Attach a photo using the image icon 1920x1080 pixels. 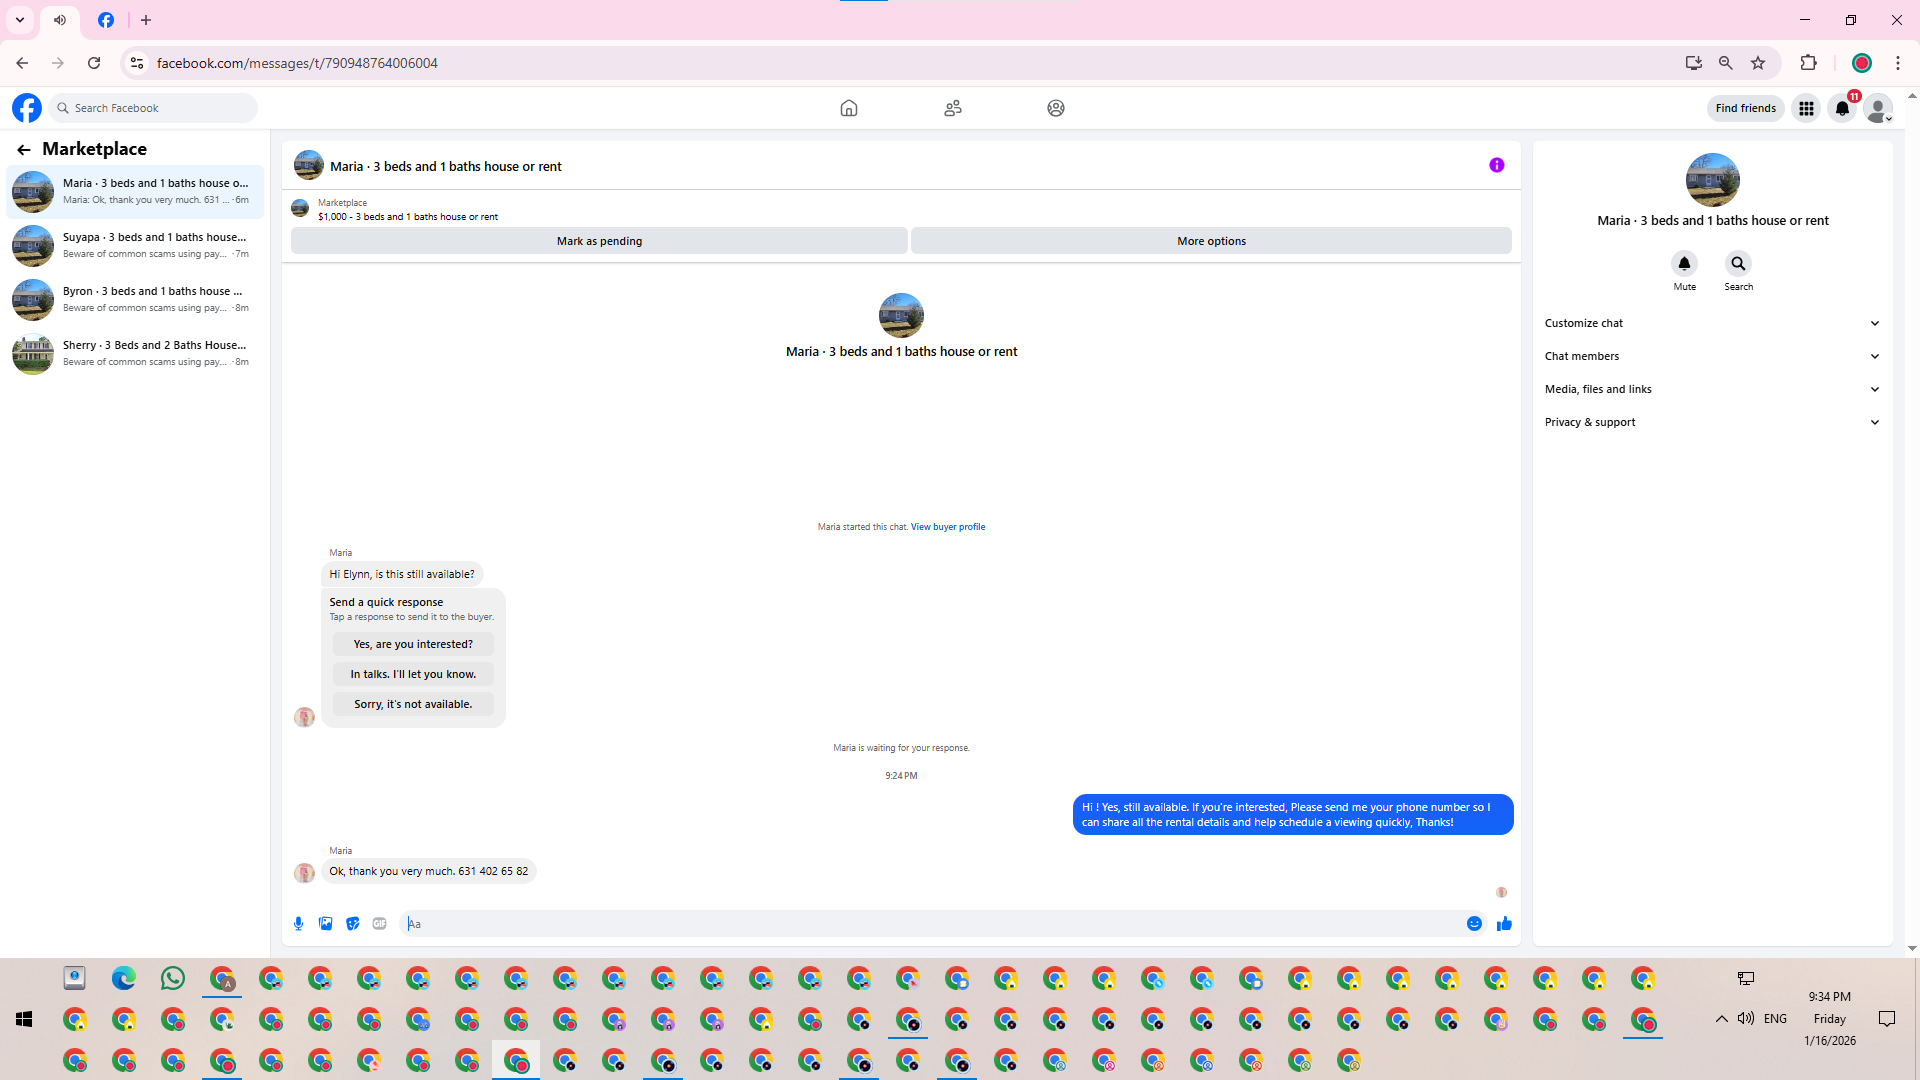pos(325,924)
